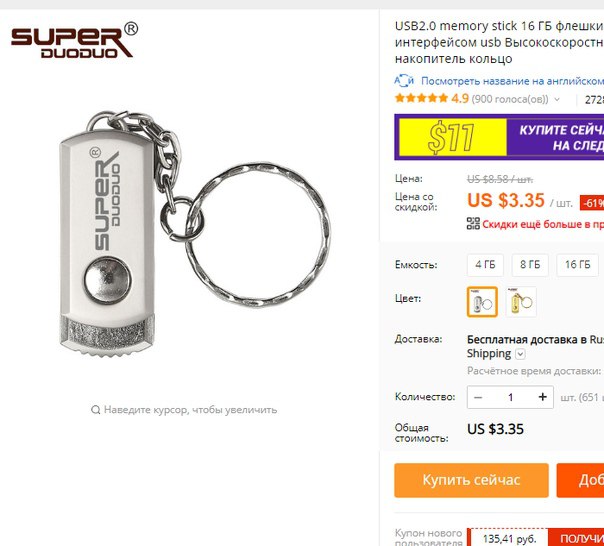The height and width of the screenshot is (546, 604).
Task: Click the quantity input field
Action: [x=510, y=397]
